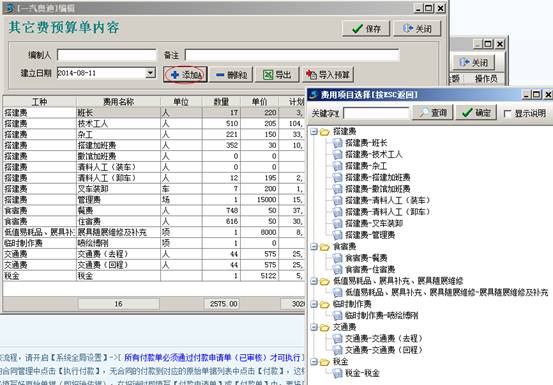
Task: Open the 建立日期 date dropdown arrow
Action: tap(151, 73)
